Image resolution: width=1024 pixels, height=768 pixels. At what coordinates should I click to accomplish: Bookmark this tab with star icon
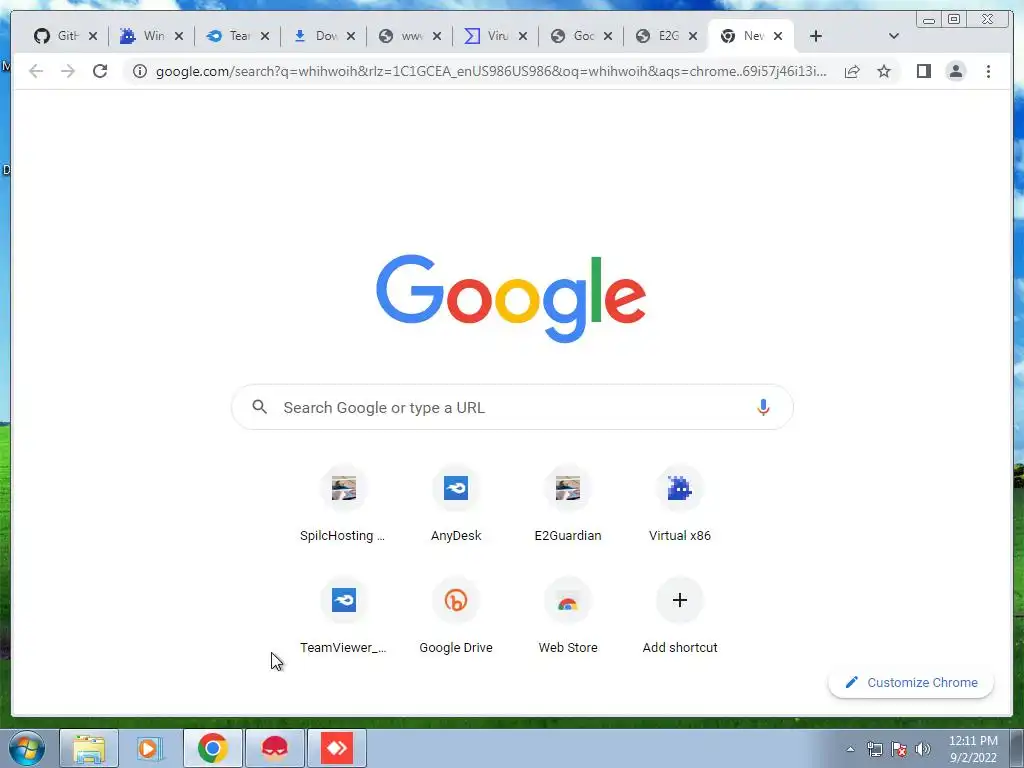click(884, 71)
